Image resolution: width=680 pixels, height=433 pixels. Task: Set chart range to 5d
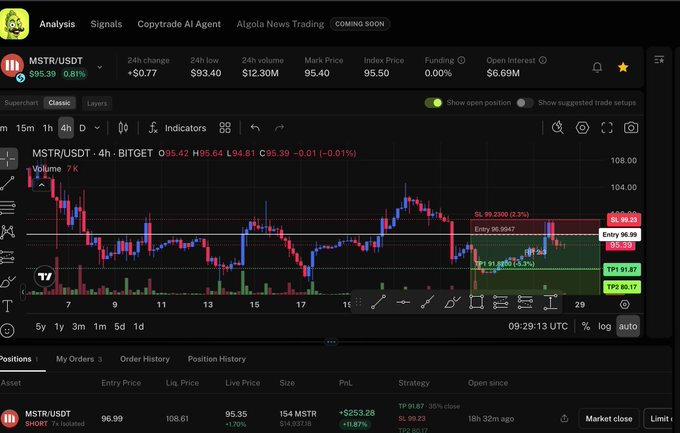click(120, 327)
